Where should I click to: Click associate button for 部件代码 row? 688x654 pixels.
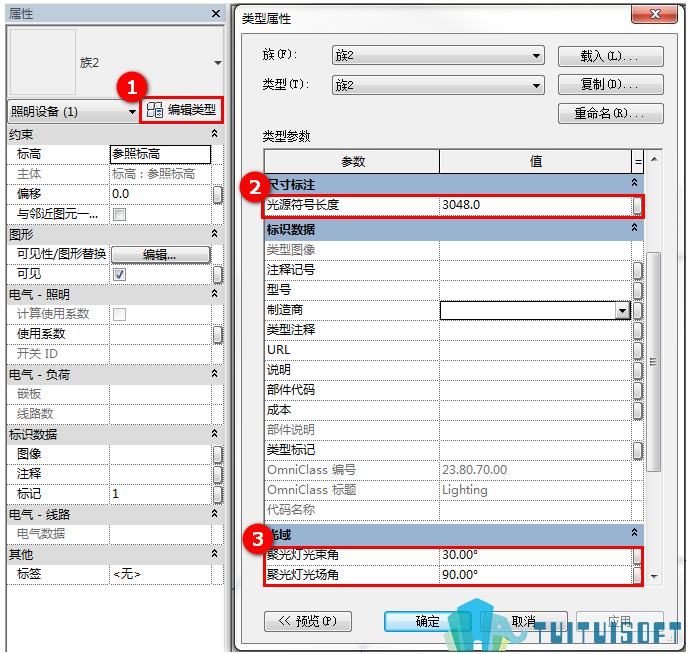(x=638, y=390)
